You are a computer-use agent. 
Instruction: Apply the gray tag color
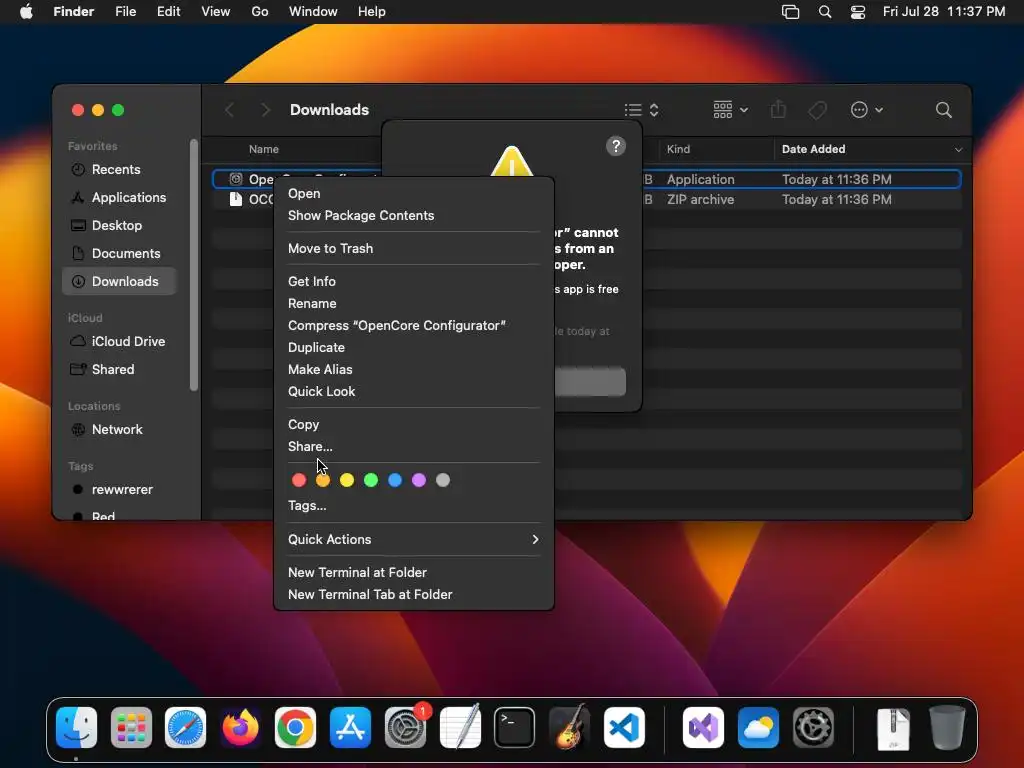tap(443, 480)
